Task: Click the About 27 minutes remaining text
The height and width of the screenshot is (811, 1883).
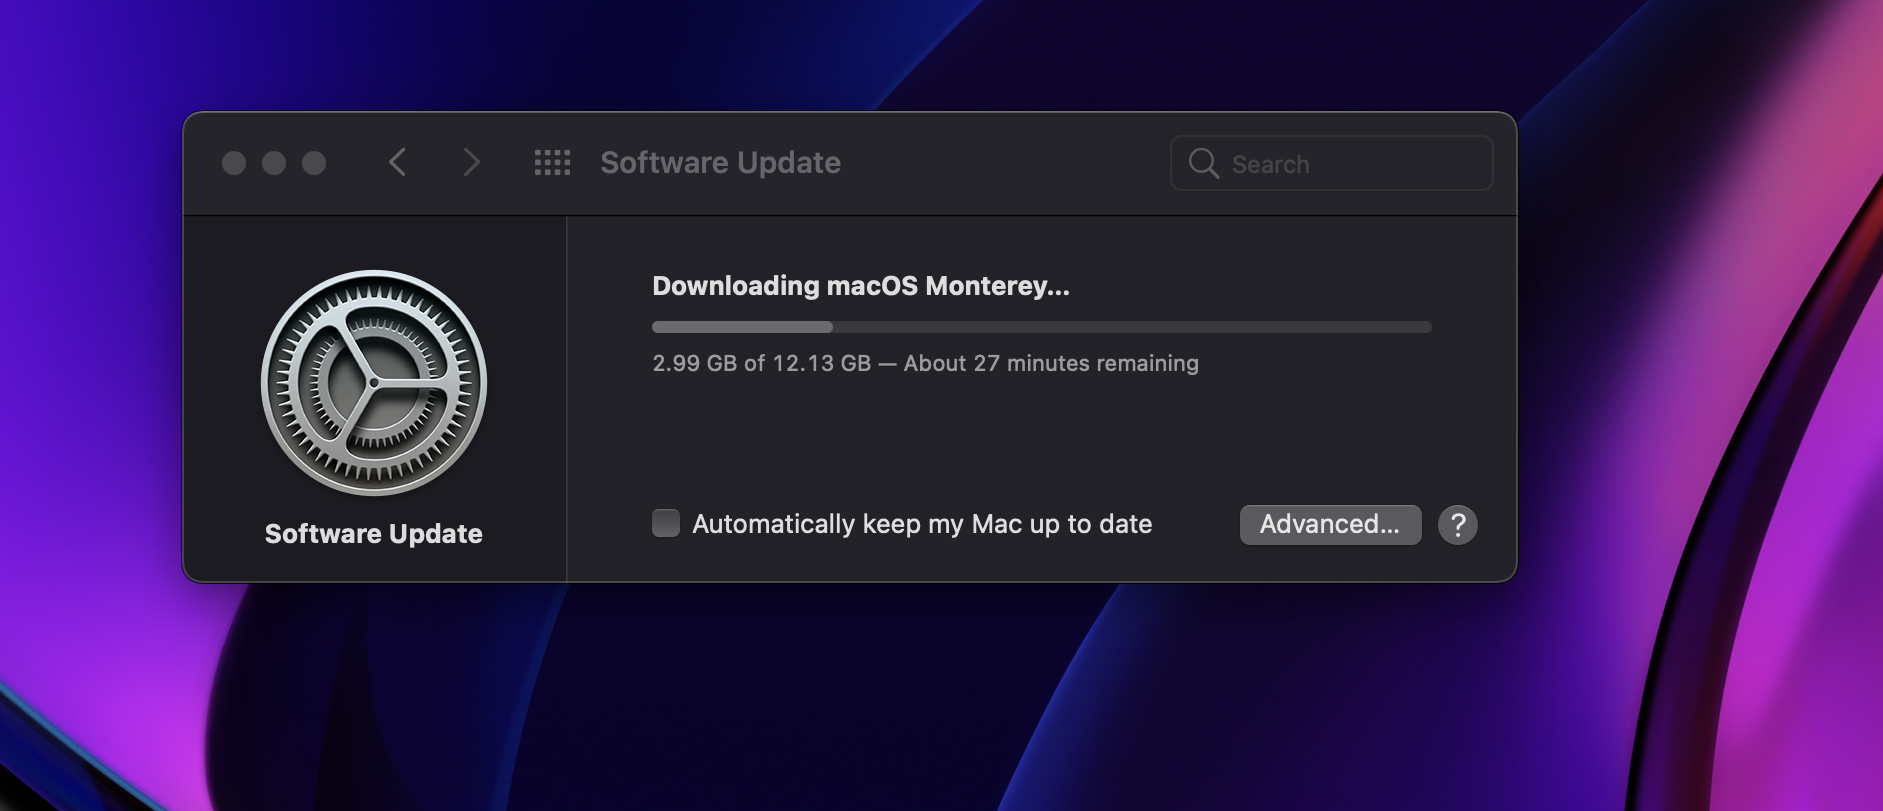Action: click(x=1050, y=363)
